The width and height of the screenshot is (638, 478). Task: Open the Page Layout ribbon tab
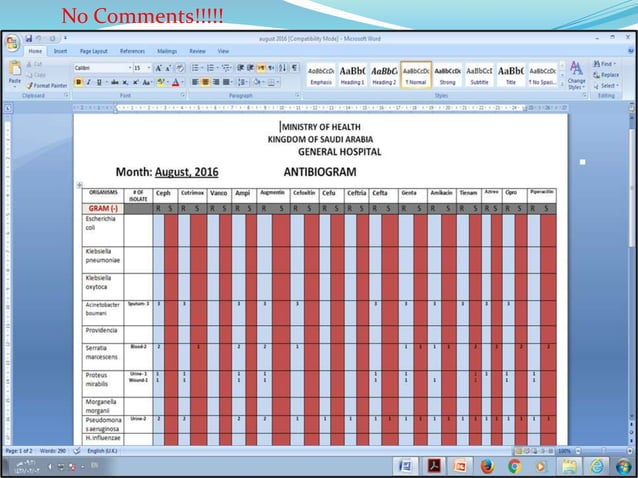pyautogui.click(x=94, y=51)
